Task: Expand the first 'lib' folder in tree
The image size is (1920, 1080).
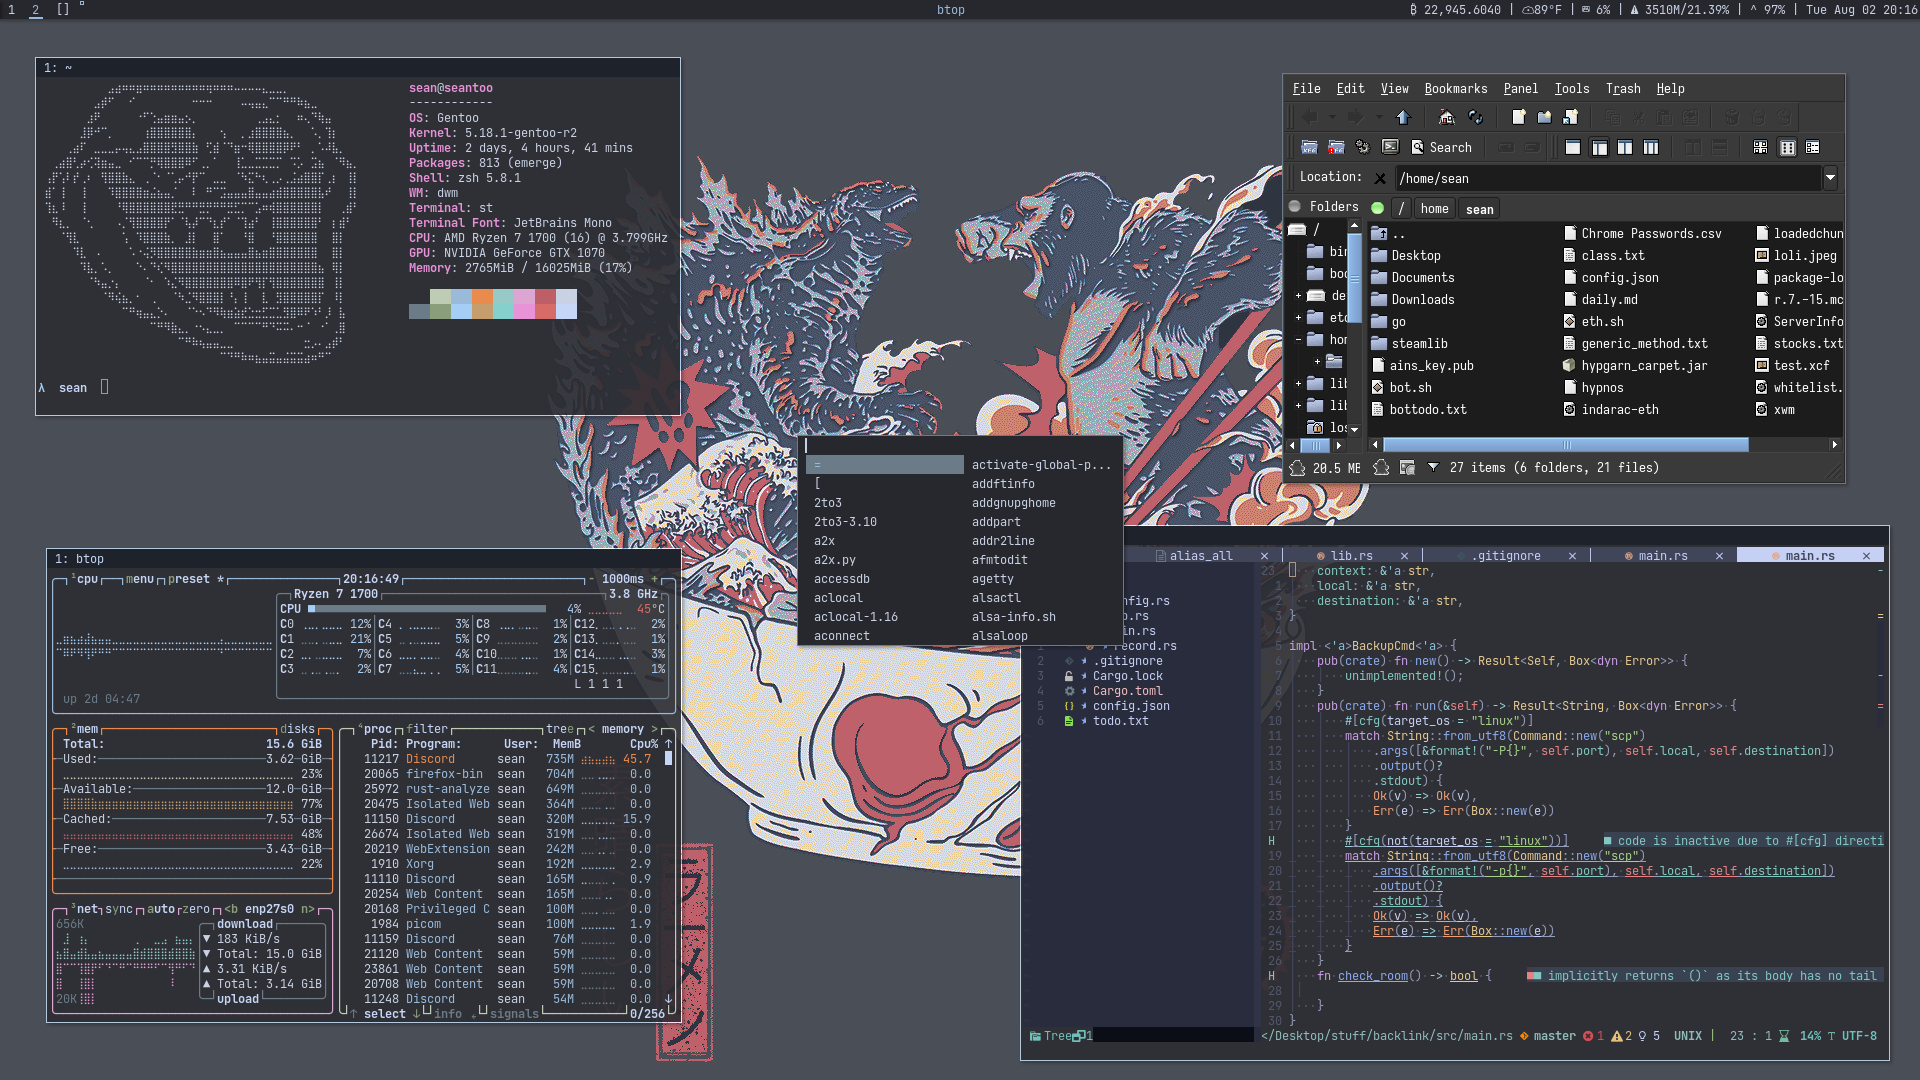Action: pyautogui.click(x=1299, y=384)
